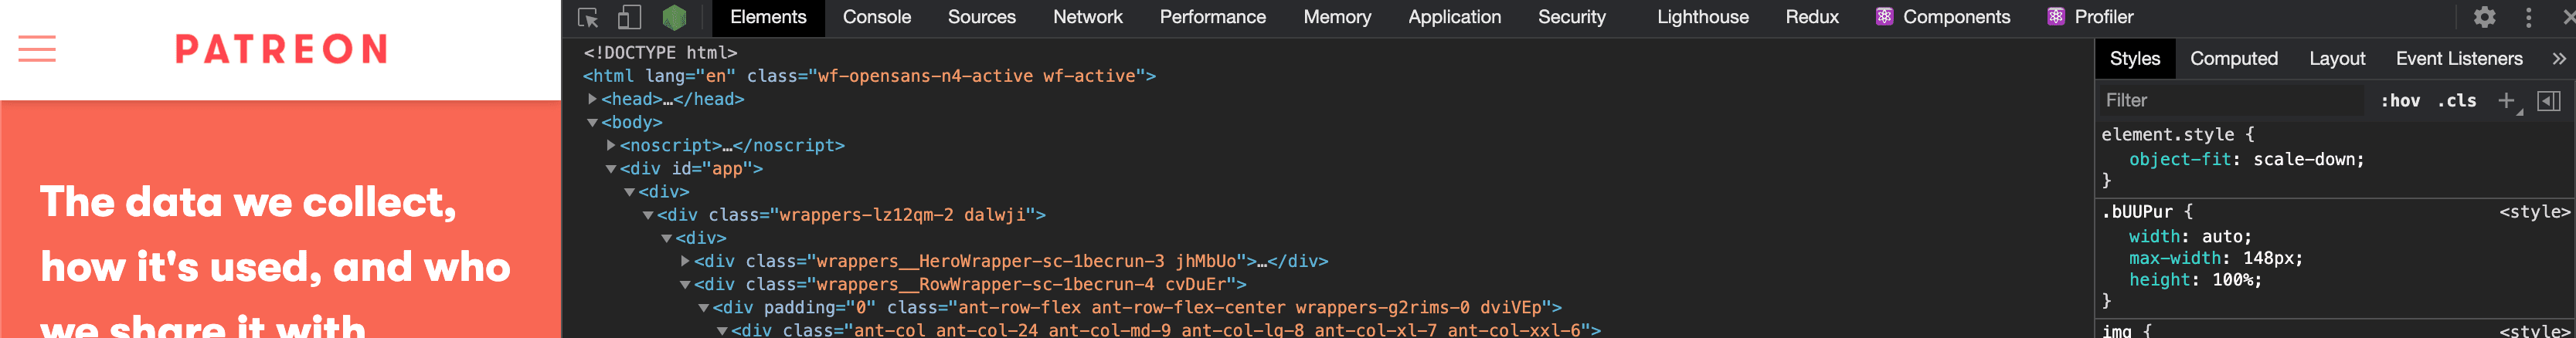Toggle the computed styles sidebar icon
The width and height of the screenshot is (2576, 338).
tap(2549, 101)
